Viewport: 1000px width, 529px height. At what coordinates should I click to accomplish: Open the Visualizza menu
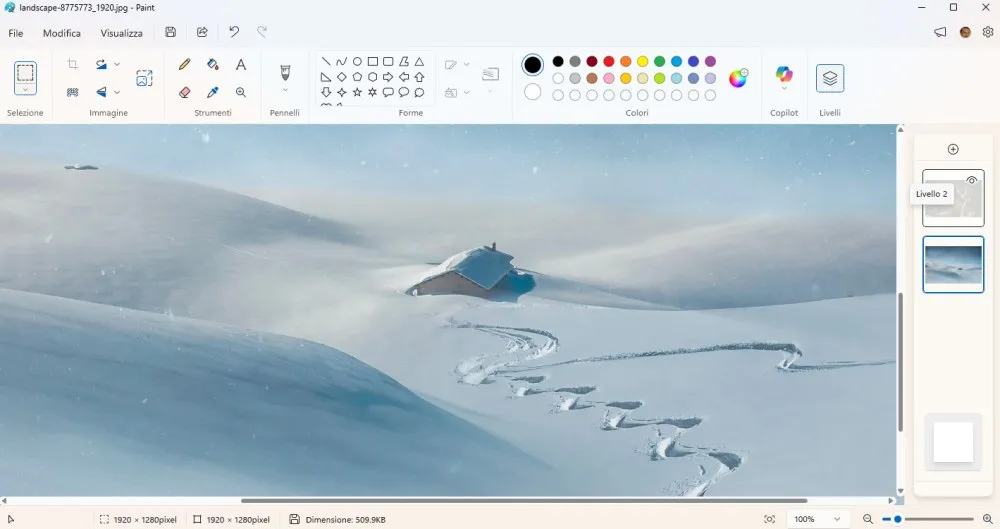point(121,33)
